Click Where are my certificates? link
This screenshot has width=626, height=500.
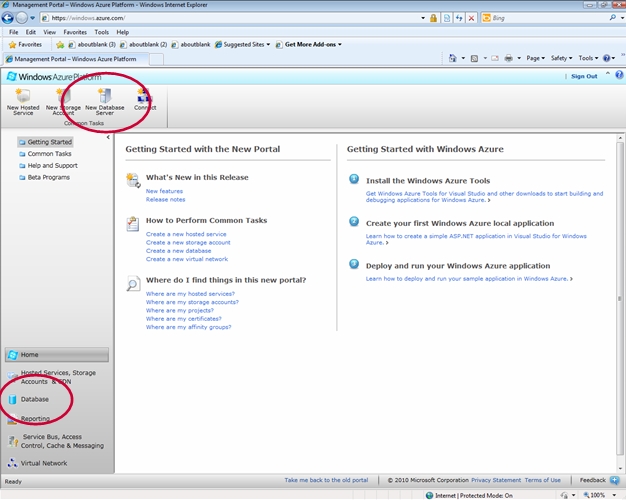pos(184,319)
